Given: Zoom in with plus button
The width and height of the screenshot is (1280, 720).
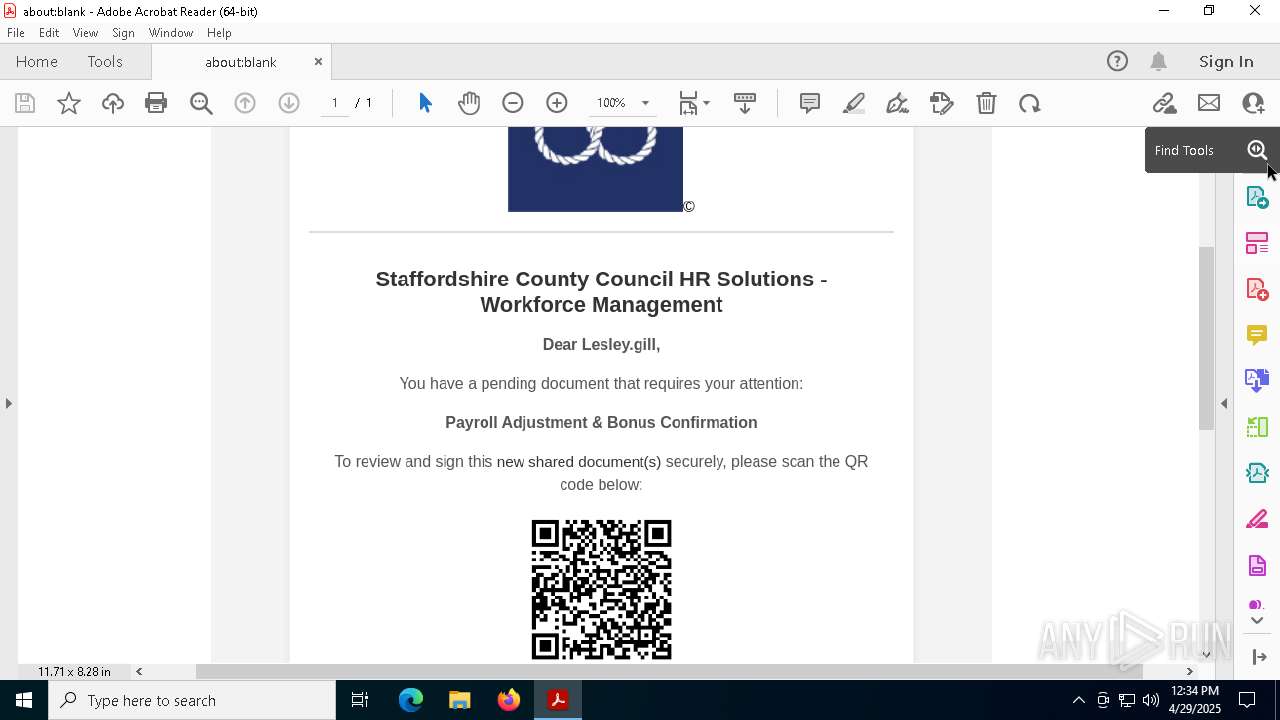Looking at the screenshot, I should coord(557,103).
